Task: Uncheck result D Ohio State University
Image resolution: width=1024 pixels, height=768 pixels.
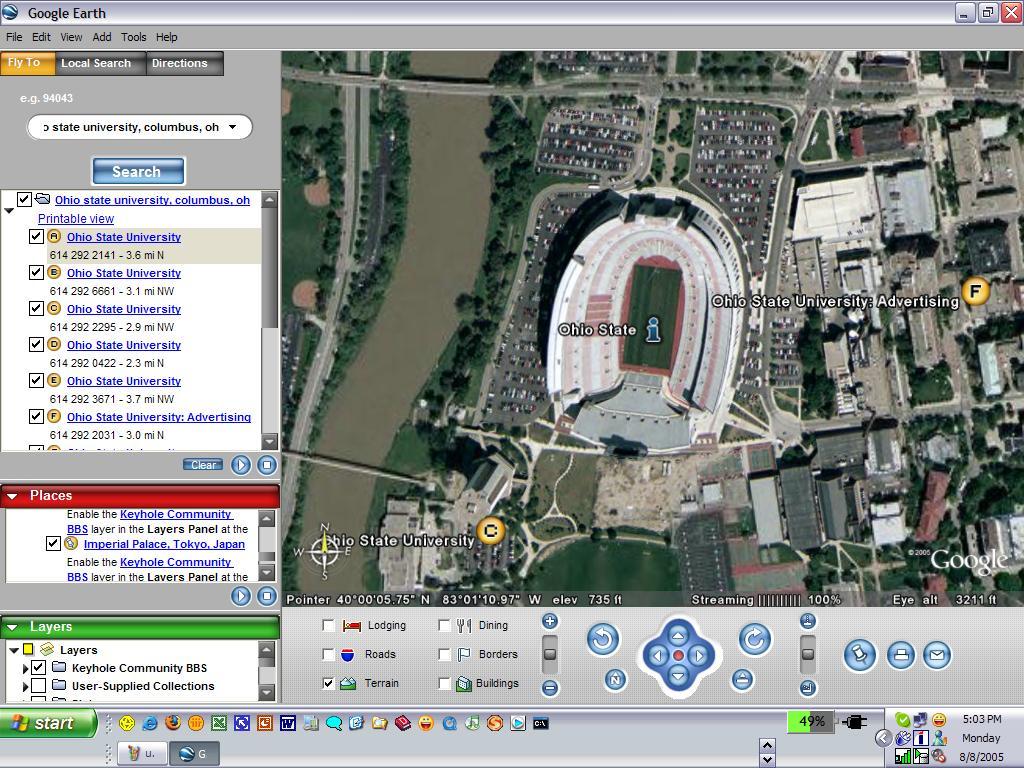Action: point(37,344)
